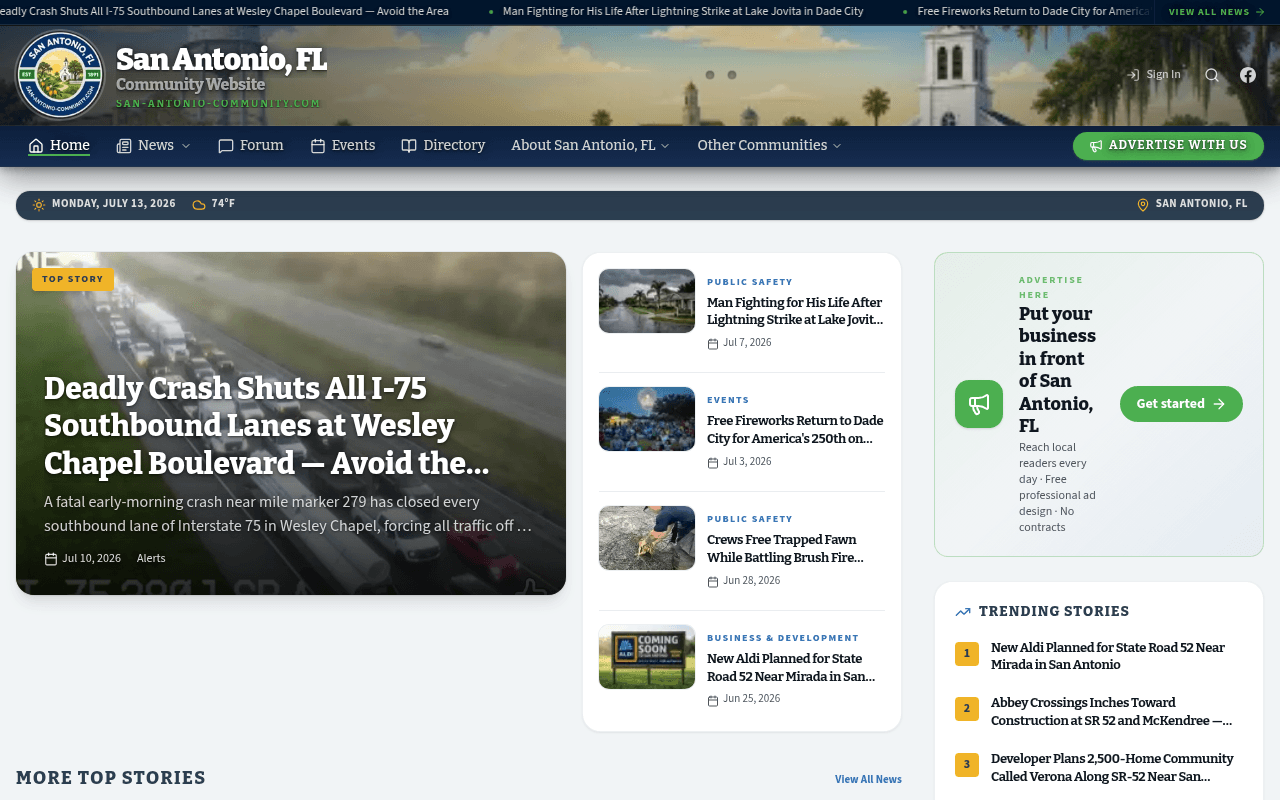Click the Alerts tag on top story

pos(151,559)
